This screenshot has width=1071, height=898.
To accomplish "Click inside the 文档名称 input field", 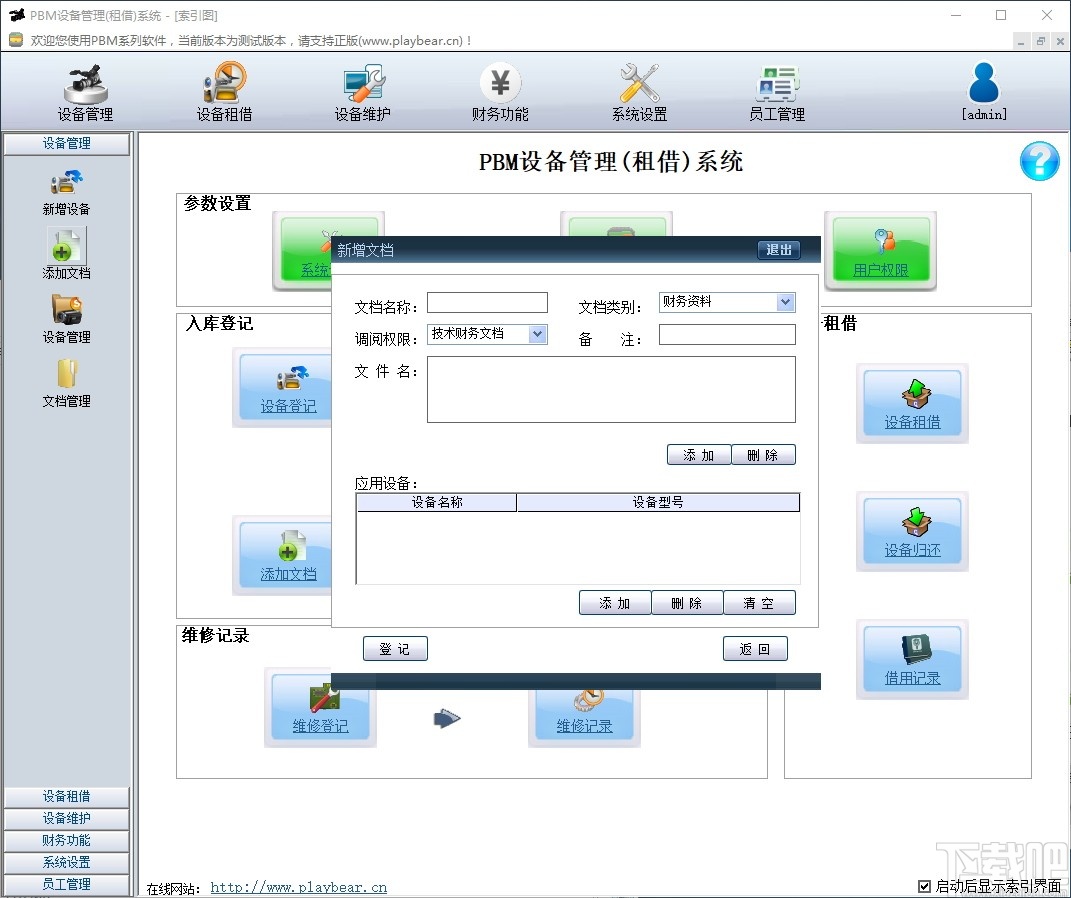I will click(487, 301).
